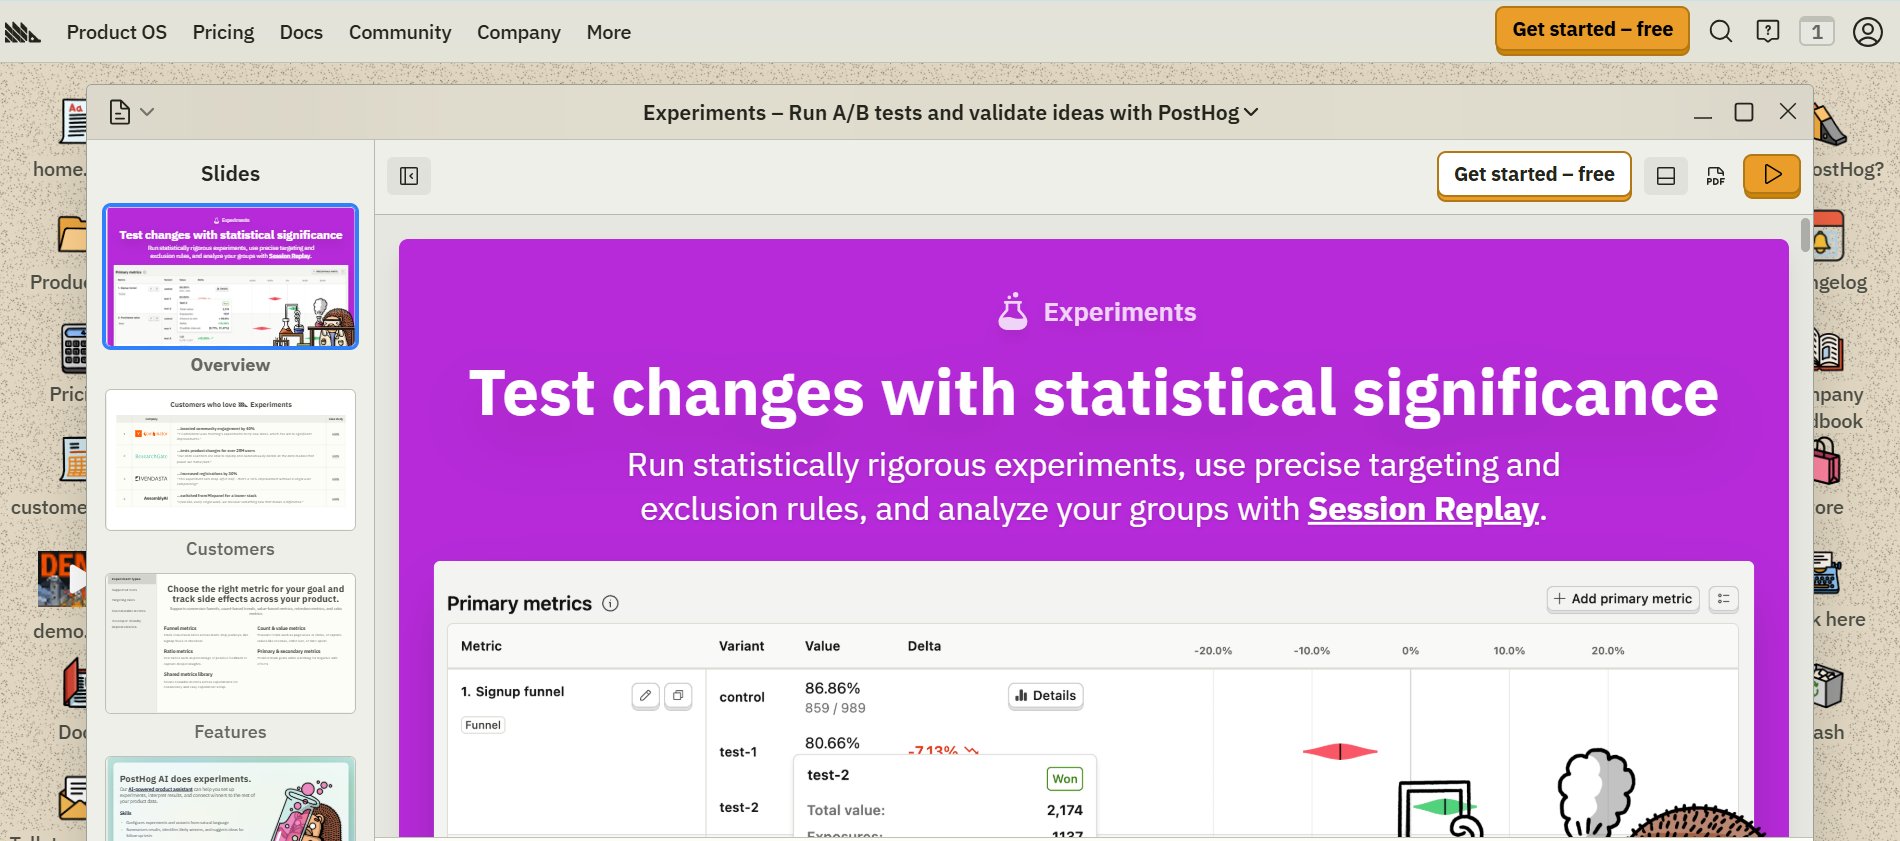Follow the Session Replay link

tap(1423, 509)
